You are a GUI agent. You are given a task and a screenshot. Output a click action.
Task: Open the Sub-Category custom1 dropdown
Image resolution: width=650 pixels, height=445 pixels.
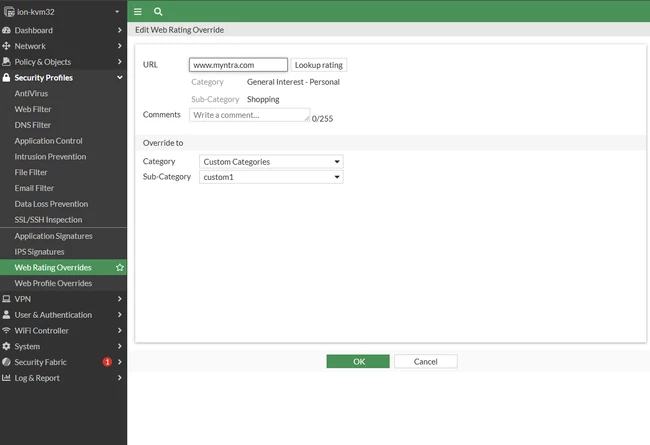271,177
